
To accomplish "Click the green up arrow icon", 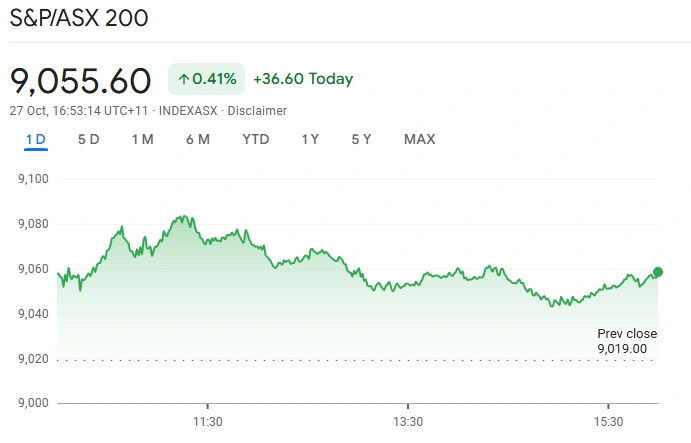I will click(184, 79).
